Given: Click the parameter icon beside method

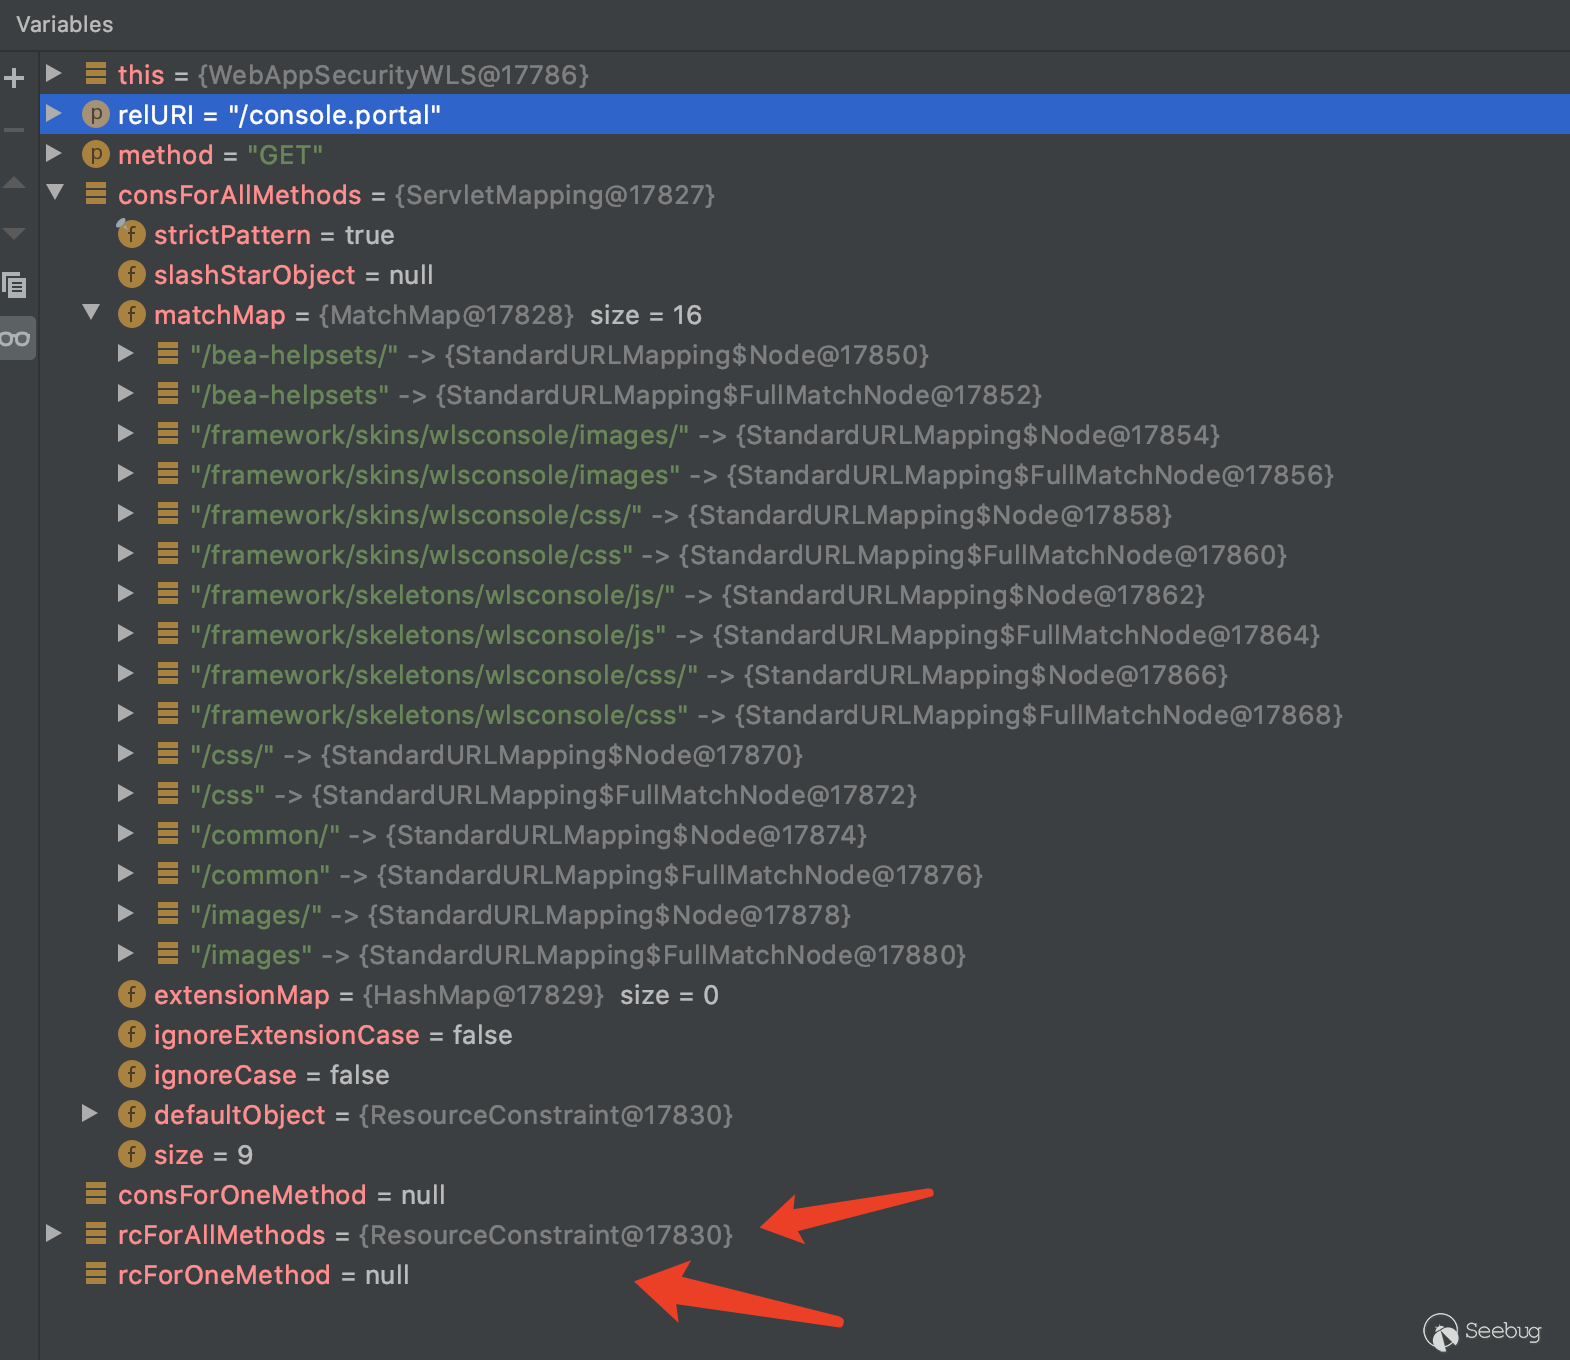Looking at the screenshot, I should tap(95, 155).
